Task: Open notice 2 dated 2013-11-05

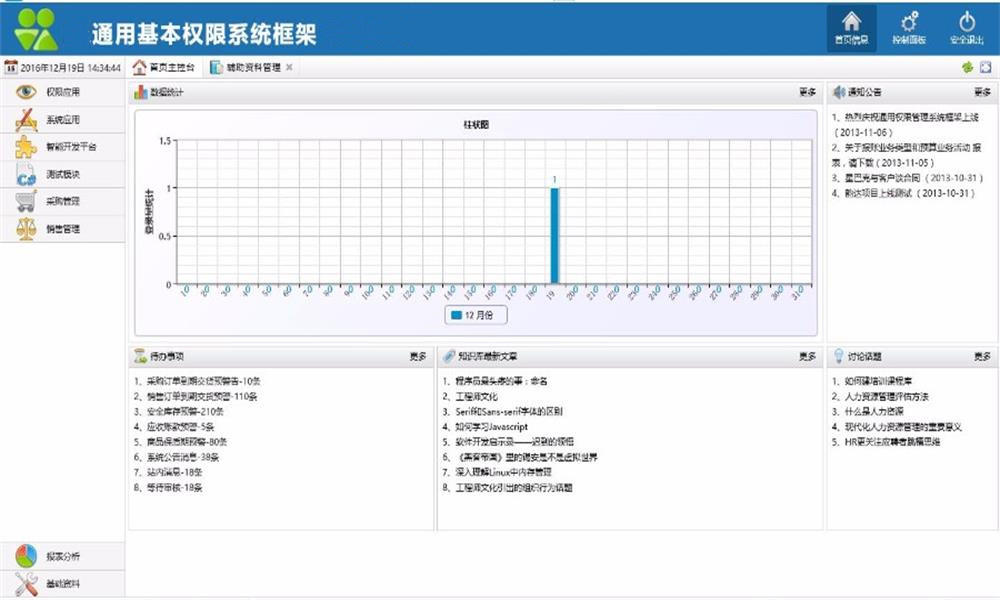Action: 906,155
